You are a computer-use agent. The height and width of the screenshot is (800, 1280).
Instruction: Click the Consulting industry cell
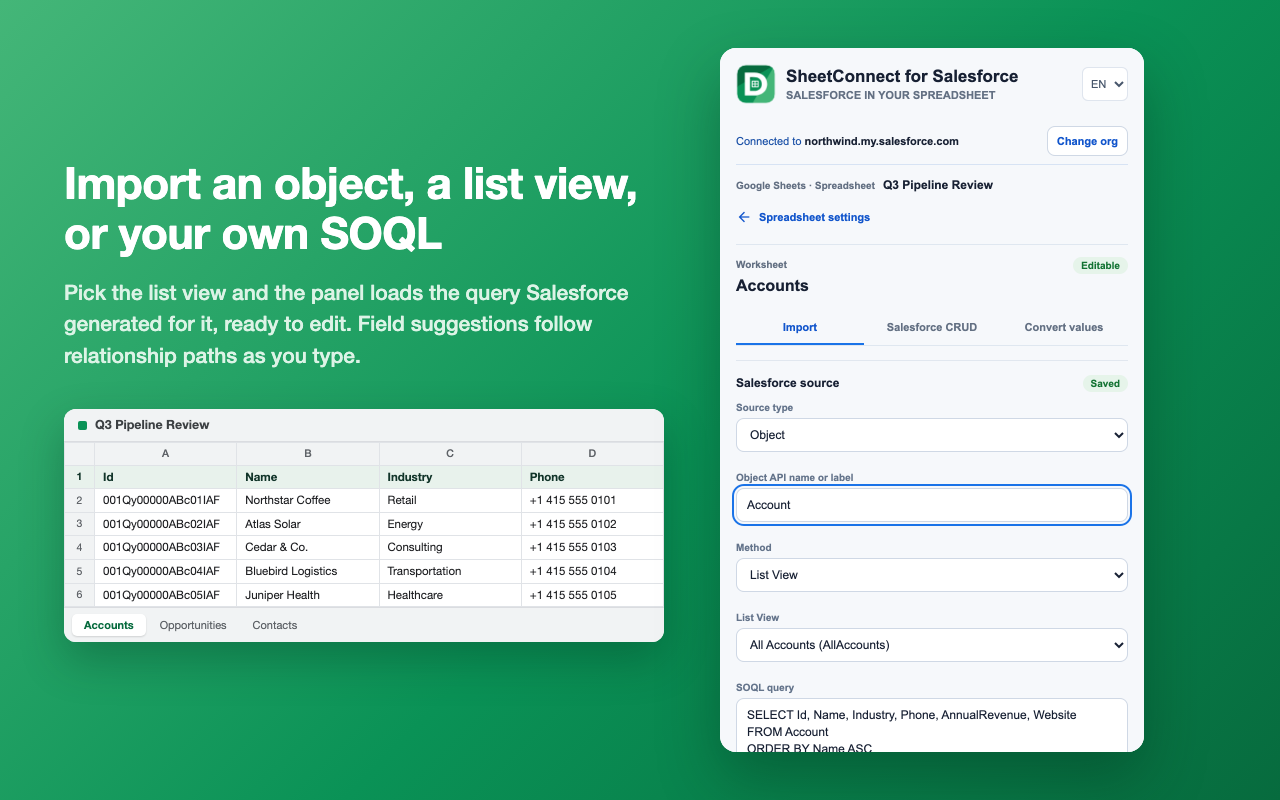tap(450, 547)
